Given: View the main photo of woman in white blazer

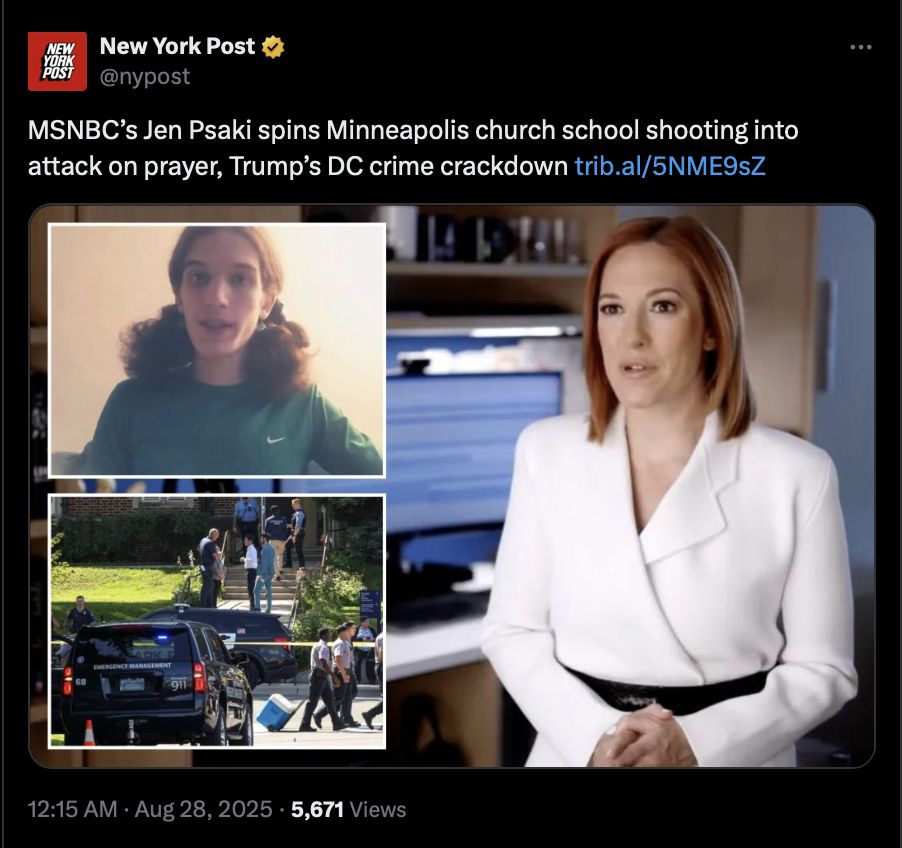Looking at the screenshot, I should point(630,486).
